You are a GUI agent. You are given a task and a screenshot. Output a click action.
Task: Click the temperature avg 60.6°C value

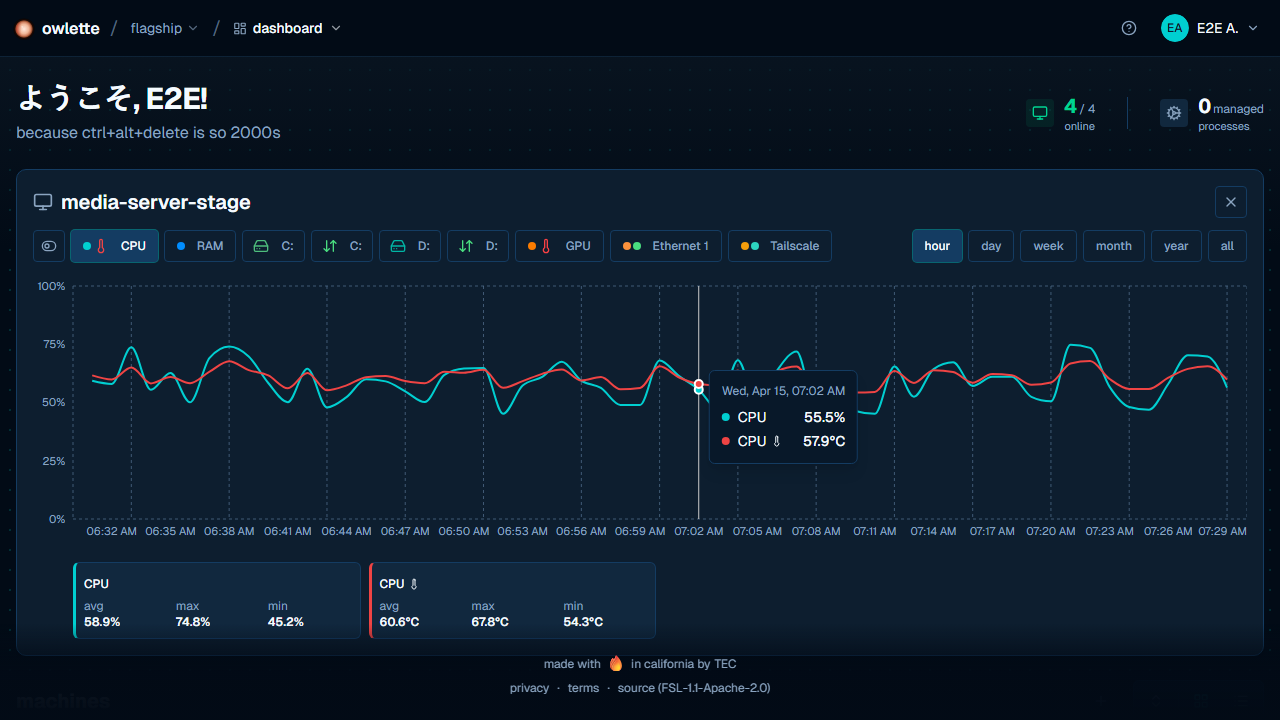coord(399,622)
